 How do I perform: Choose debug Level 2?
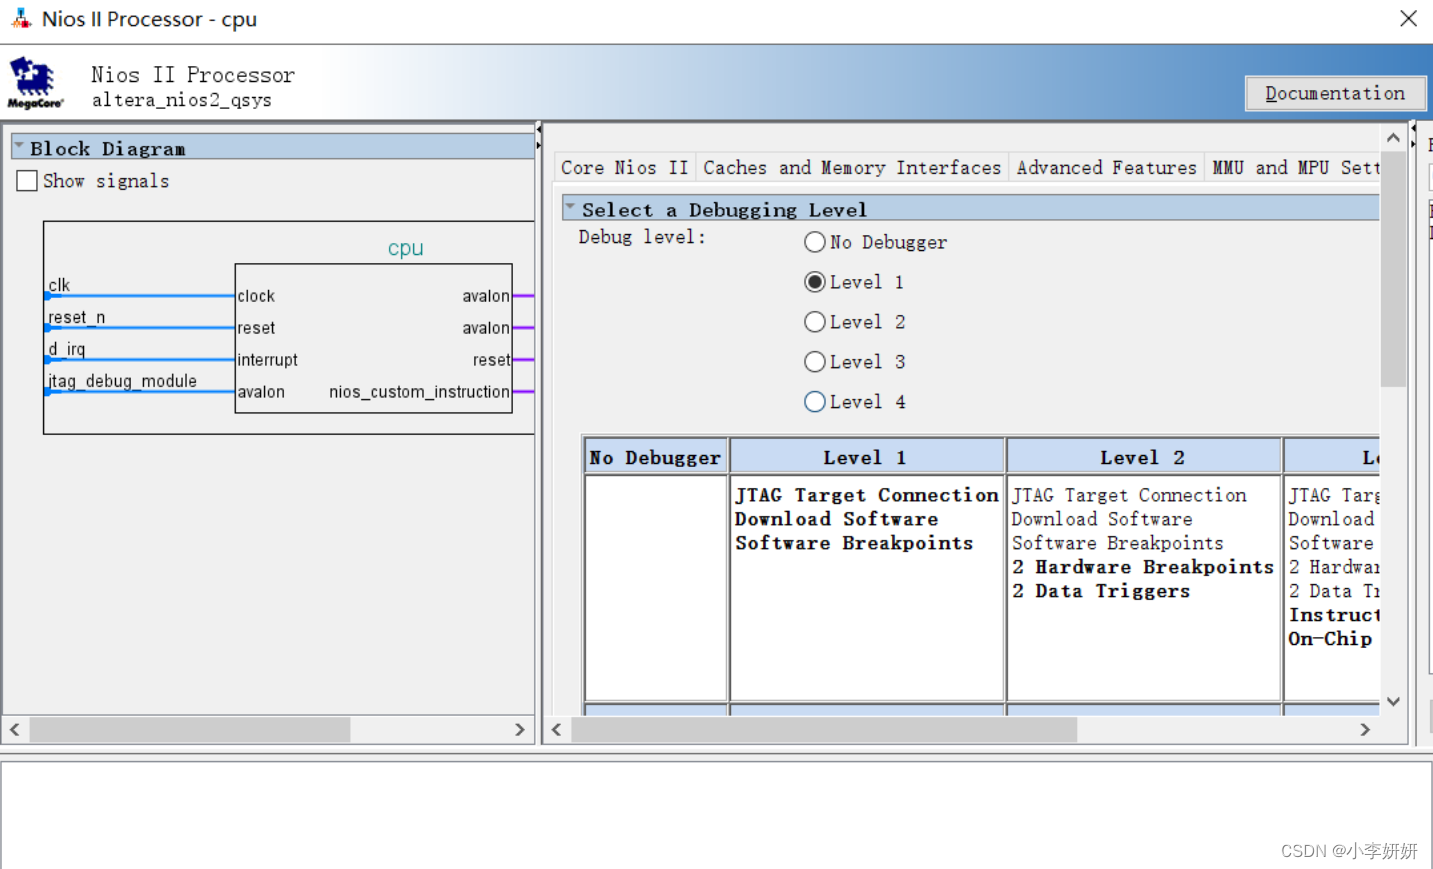(815, 321)
